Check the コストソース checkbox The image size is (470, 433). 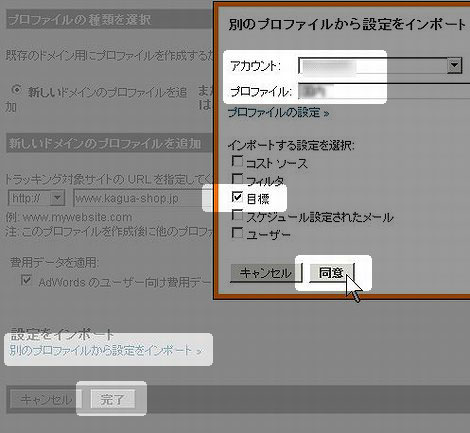[237, 162]
